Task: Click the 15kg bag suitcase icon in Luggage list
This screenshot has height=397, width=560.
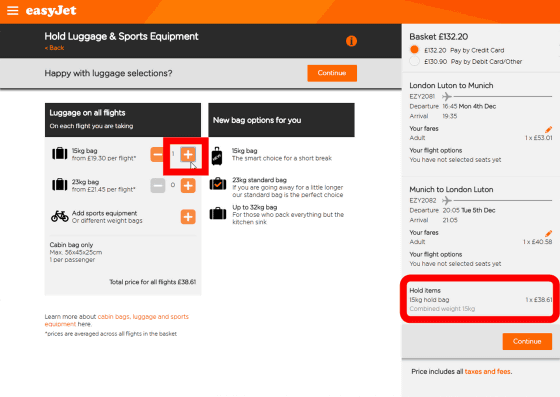Action: point(60,154)
